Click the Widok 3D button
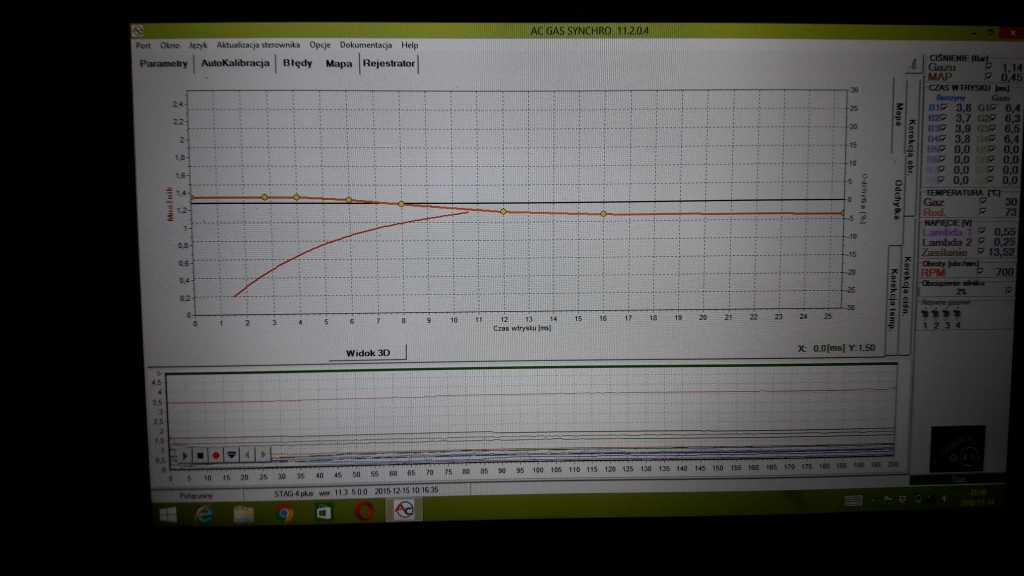The image size is (1024, 576). click(x=367, y=353)
